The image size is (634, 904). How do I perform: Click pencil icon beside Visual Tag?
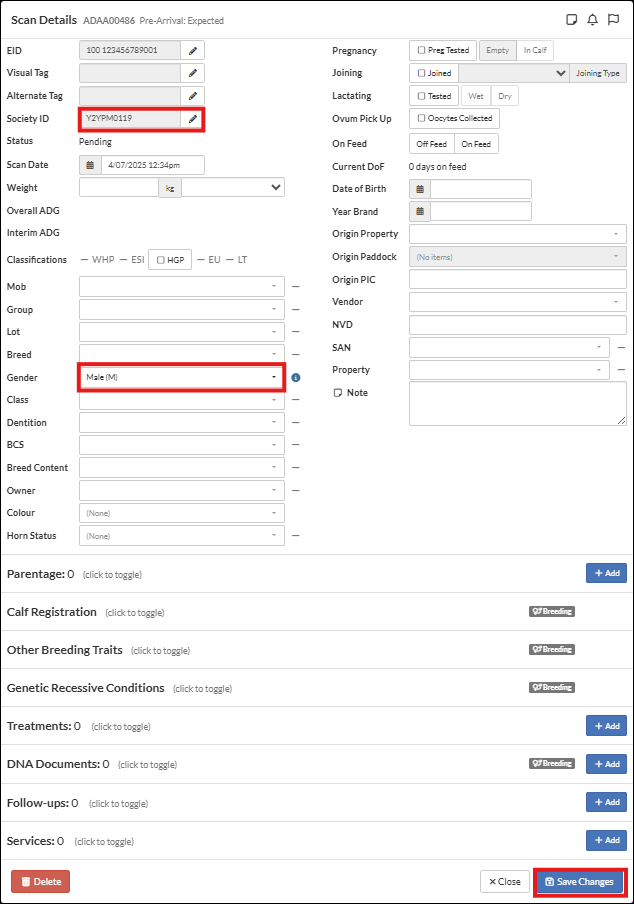[193, 73]
